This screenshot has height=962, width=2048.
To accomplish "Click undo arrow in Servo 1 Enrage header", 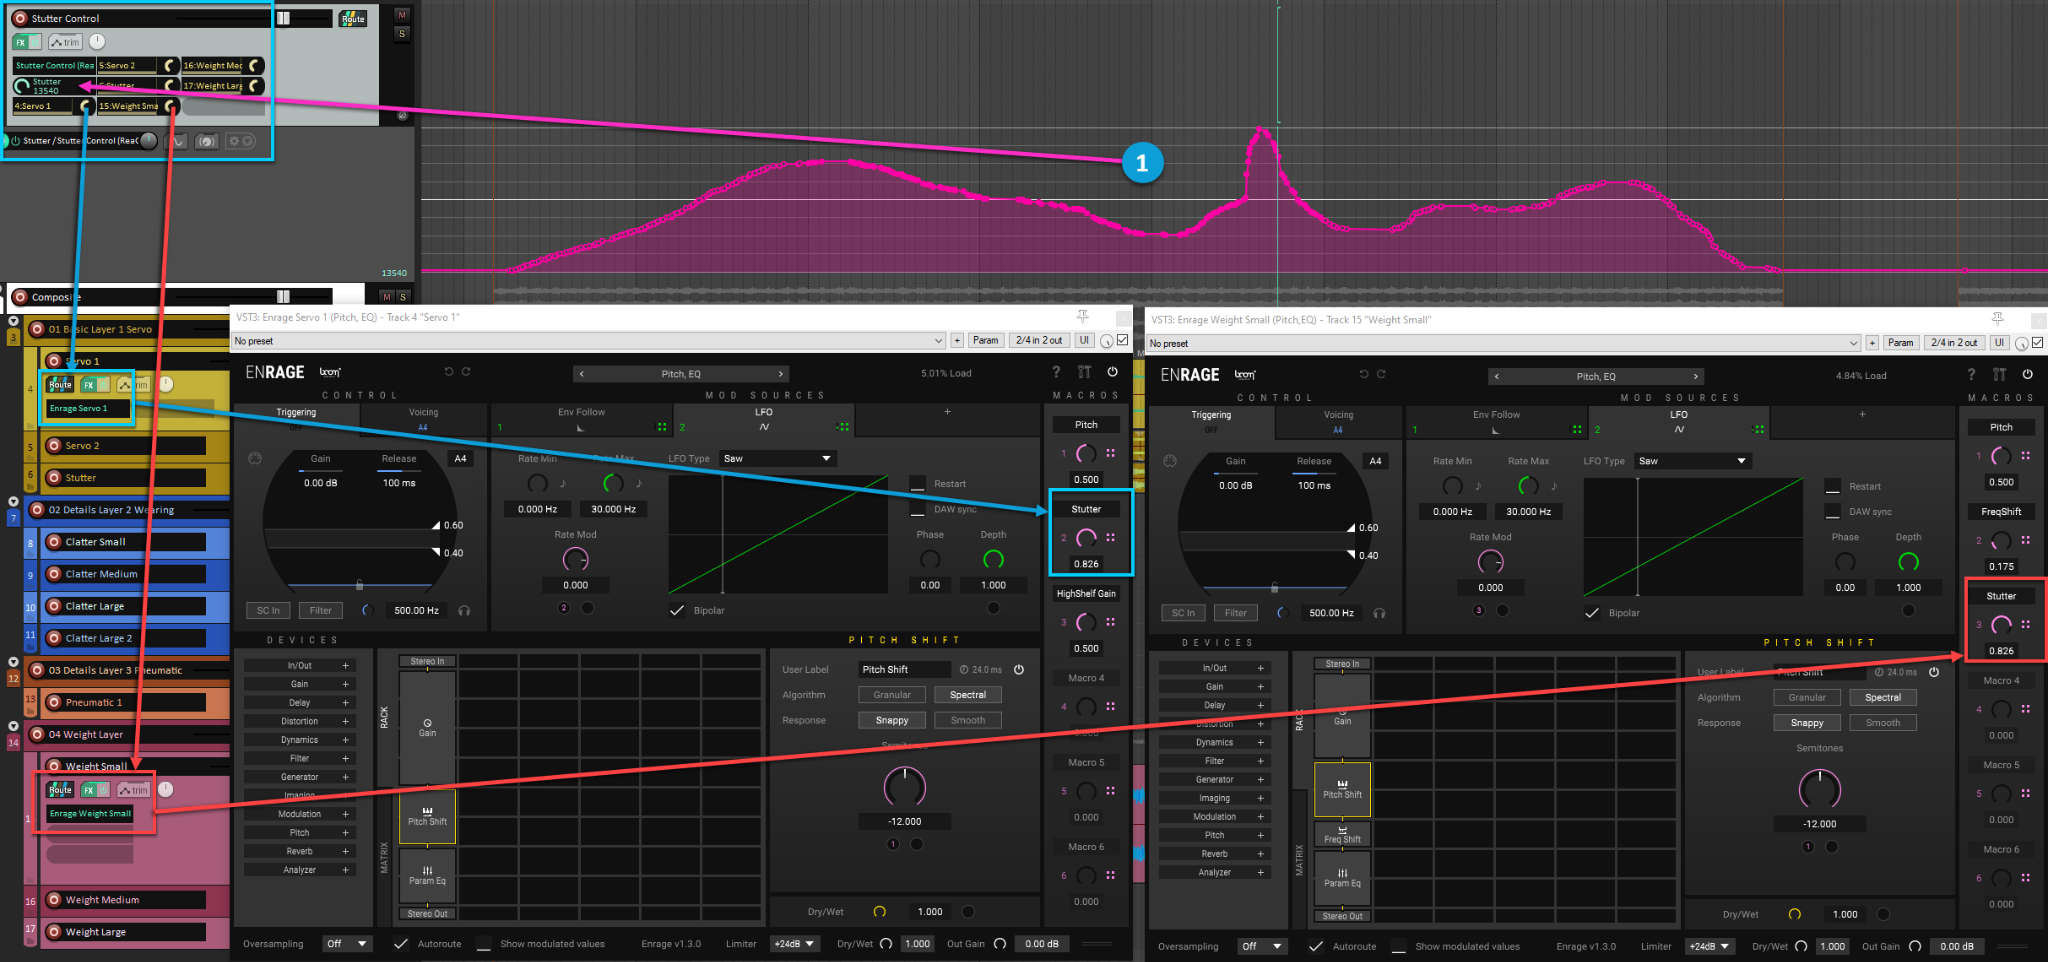I will click(449, 372).
